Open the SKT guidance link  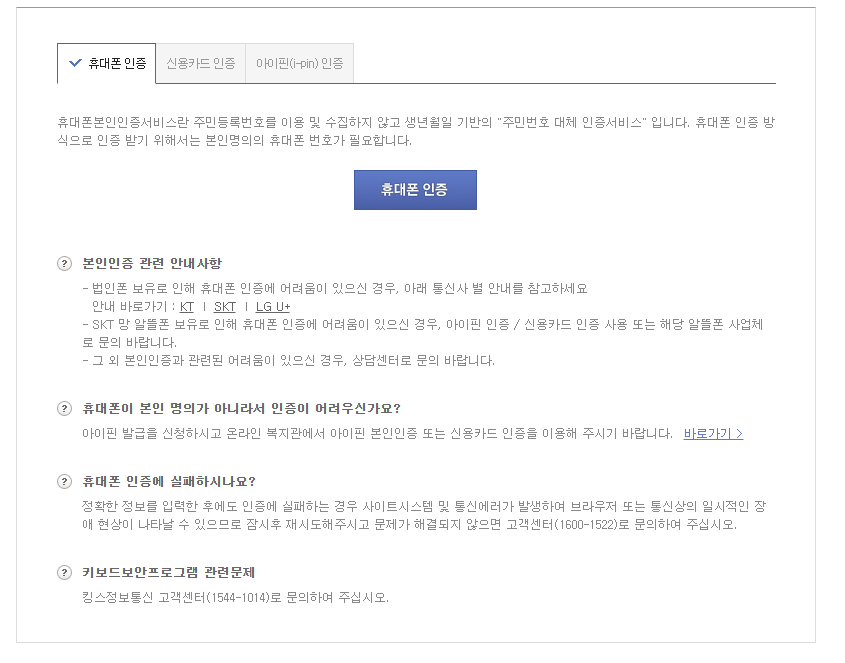225,307
